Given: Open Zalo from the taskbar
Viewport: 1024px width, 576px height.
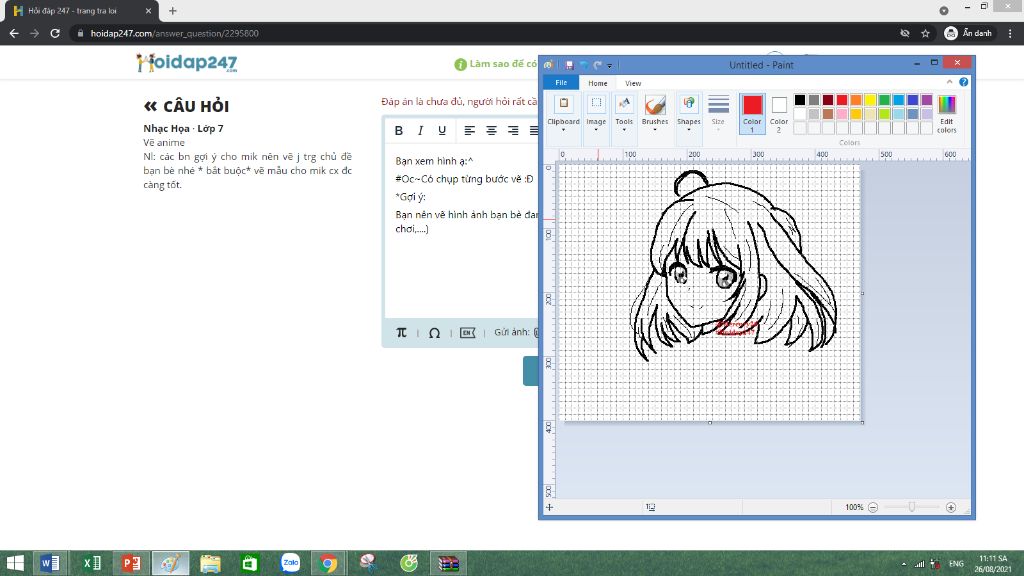Looking at the screenshot, I should (290, 563).
